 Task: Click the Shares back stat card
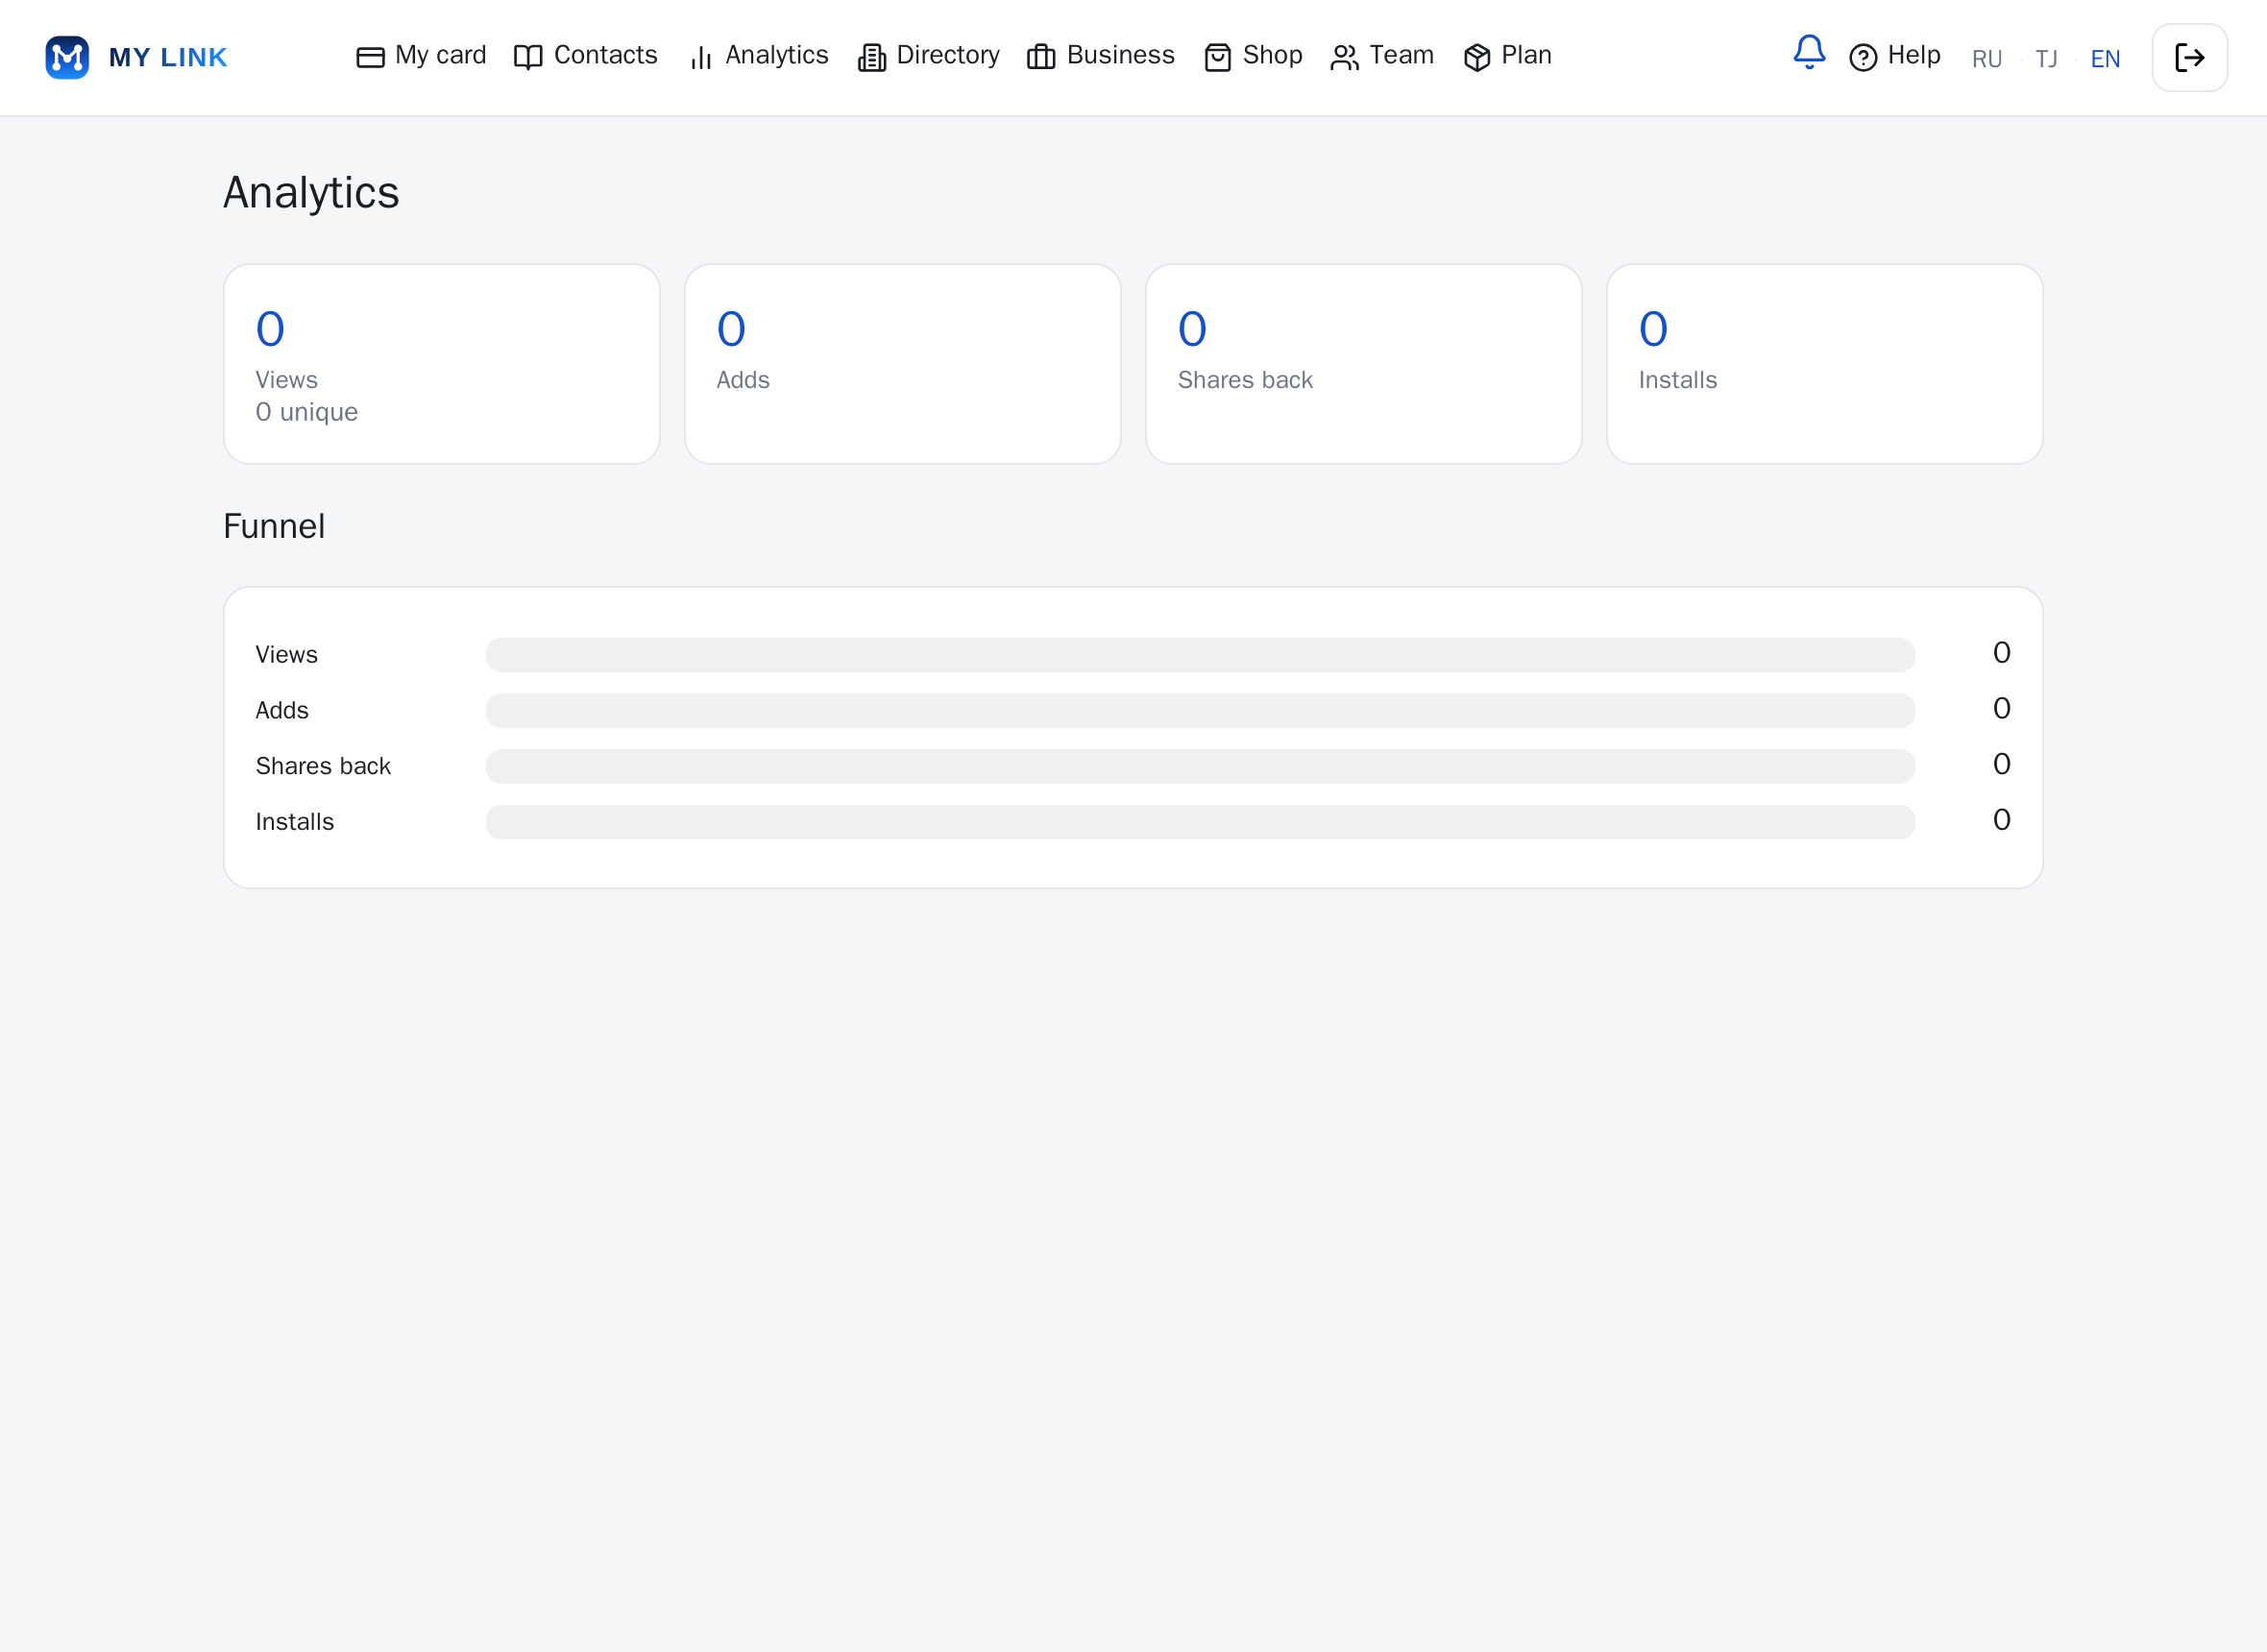tap(1364, 364)
